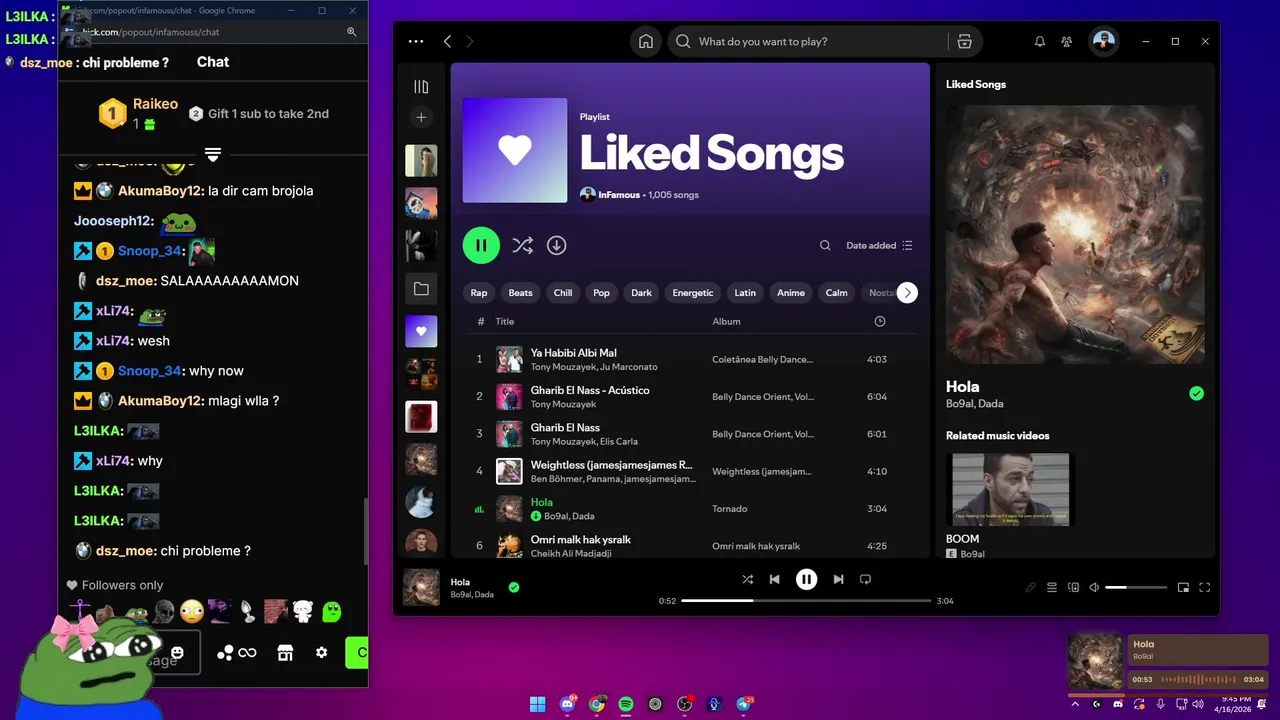Skip to the next track
Screen dimensions: 1280x720
tap(838, 579)
